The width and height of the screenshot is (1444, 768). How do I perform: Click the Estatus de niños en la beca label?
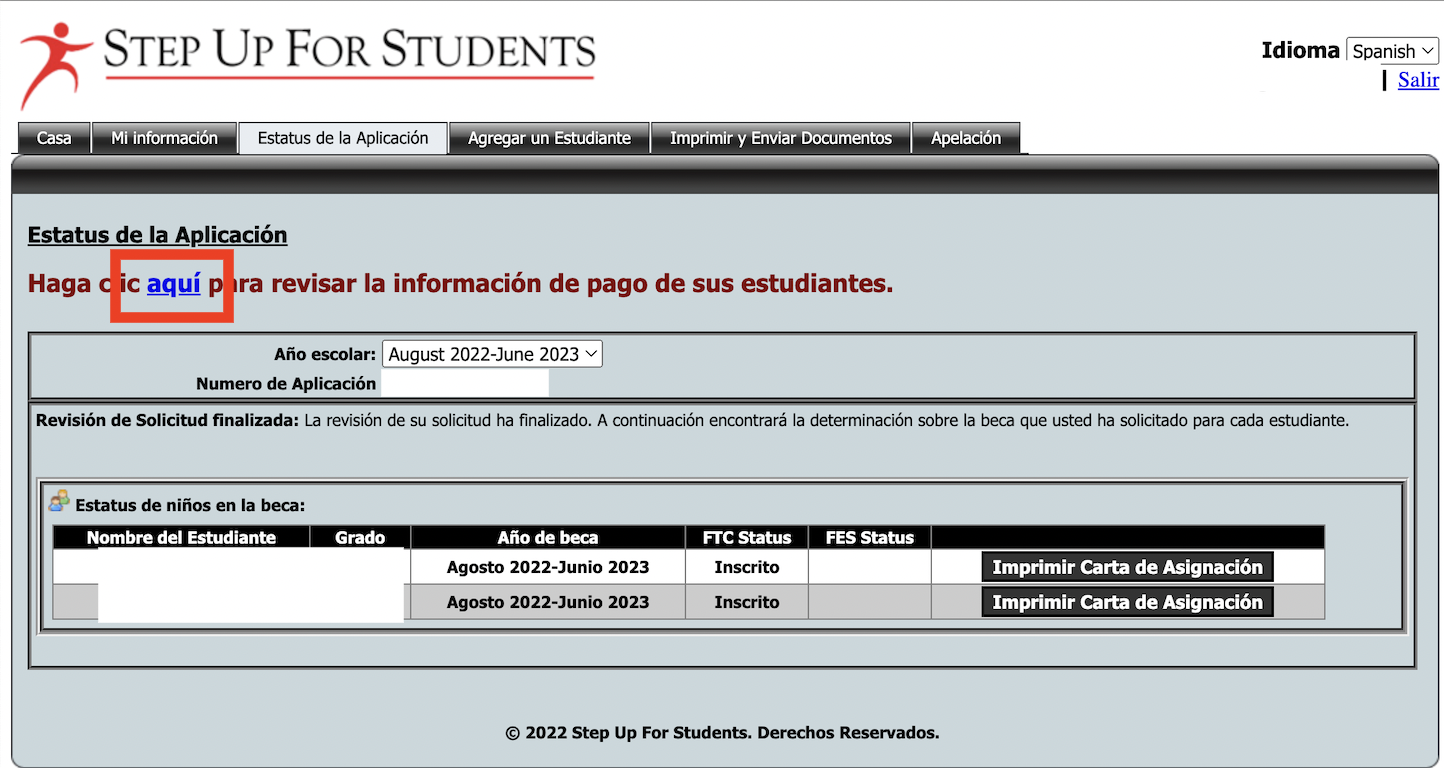click(x=190, y=506)
